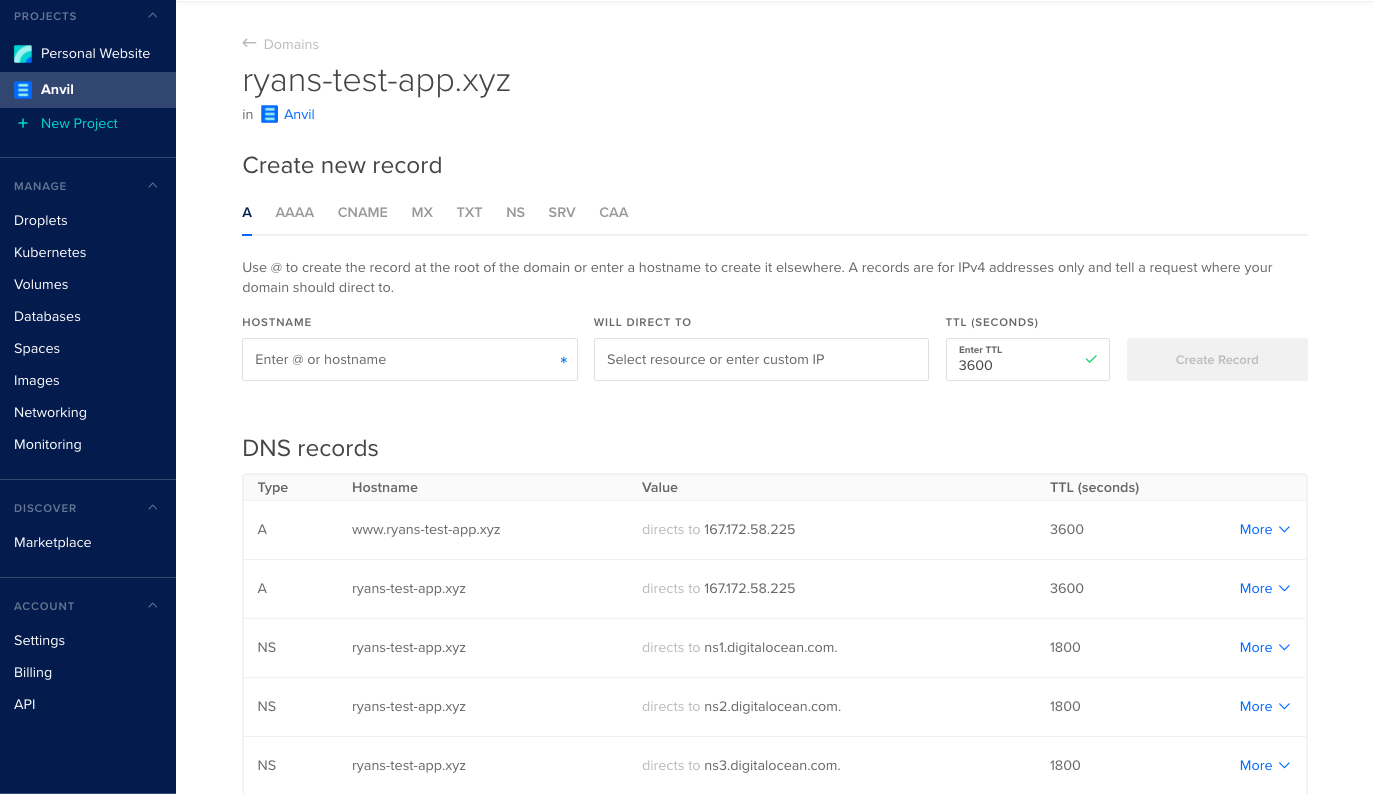Open More menu for the www A record
This screenshot has width=1373, height=794.
click(1264, 529)
